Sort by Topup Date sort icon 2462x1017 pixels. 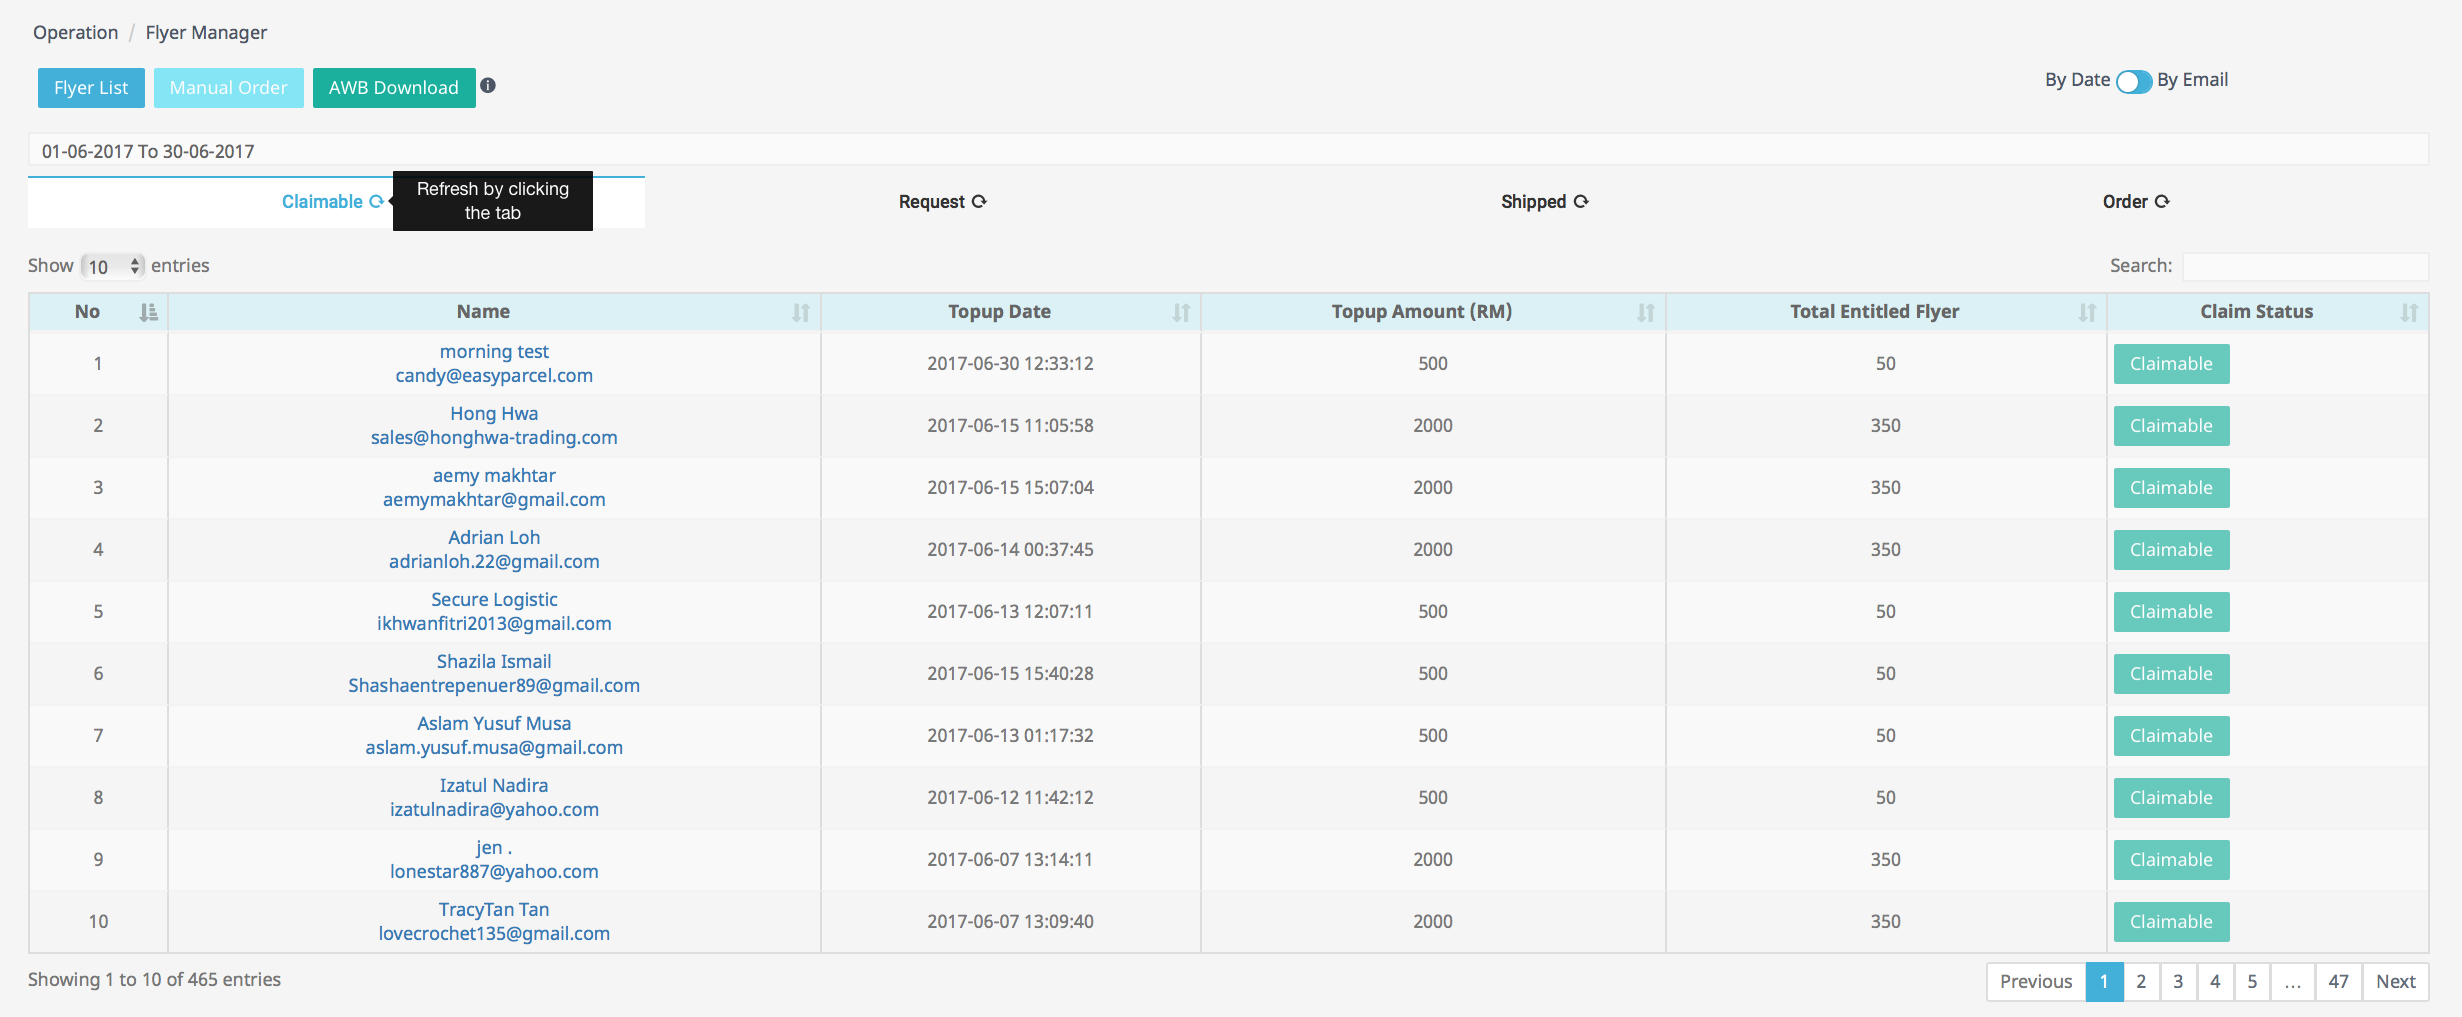(x=1181, y=313)
